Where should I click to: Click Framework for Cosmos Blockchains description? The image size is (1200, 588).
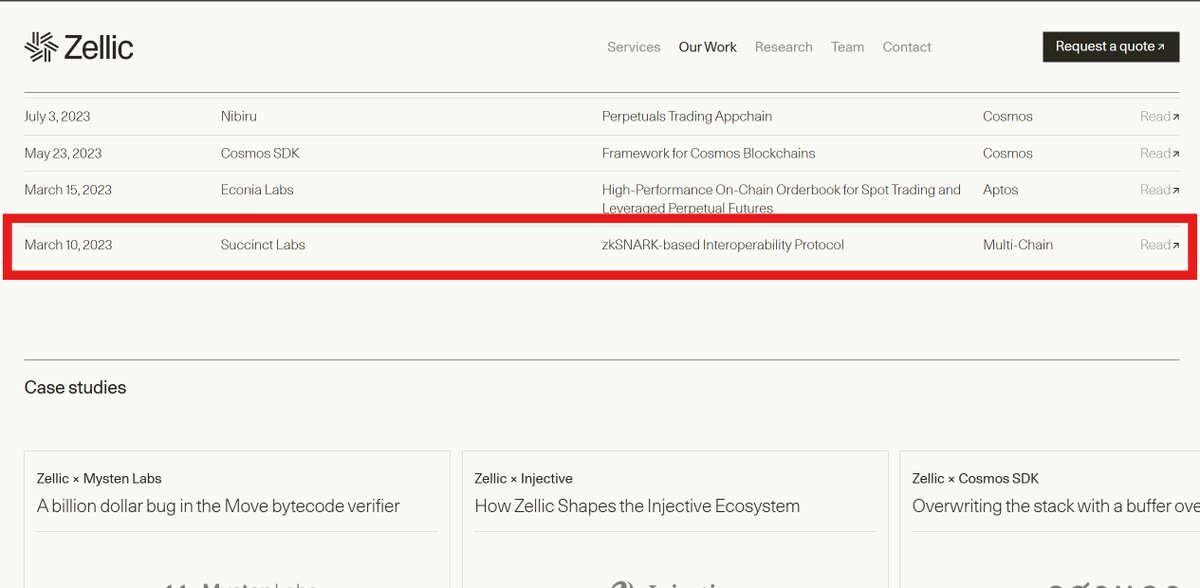(x=709, y=153)
